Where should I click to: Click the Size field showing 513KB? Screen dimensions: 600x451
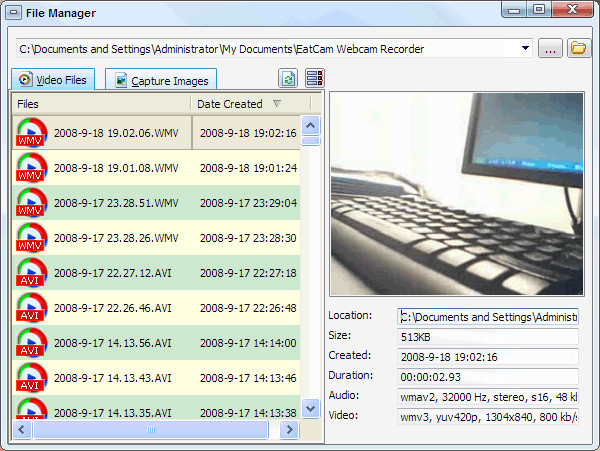(488, 337)
